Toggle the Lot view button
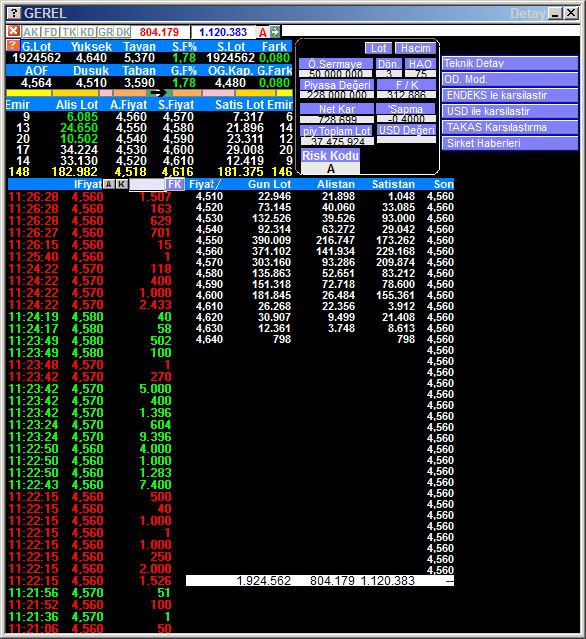This screenshot has width=586, height=639. coord(378,48)
